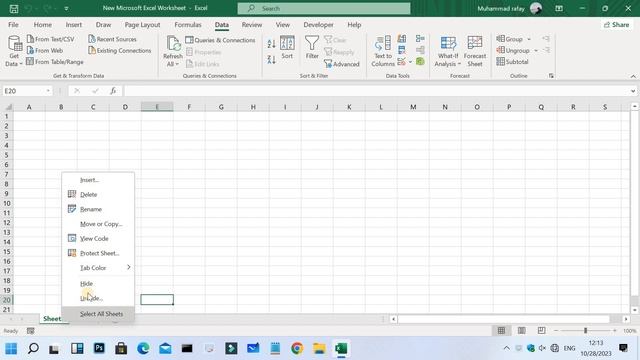Open File Explorer from taskbar
Viewport: 640px width, 360px height.
tap(319, 348)
